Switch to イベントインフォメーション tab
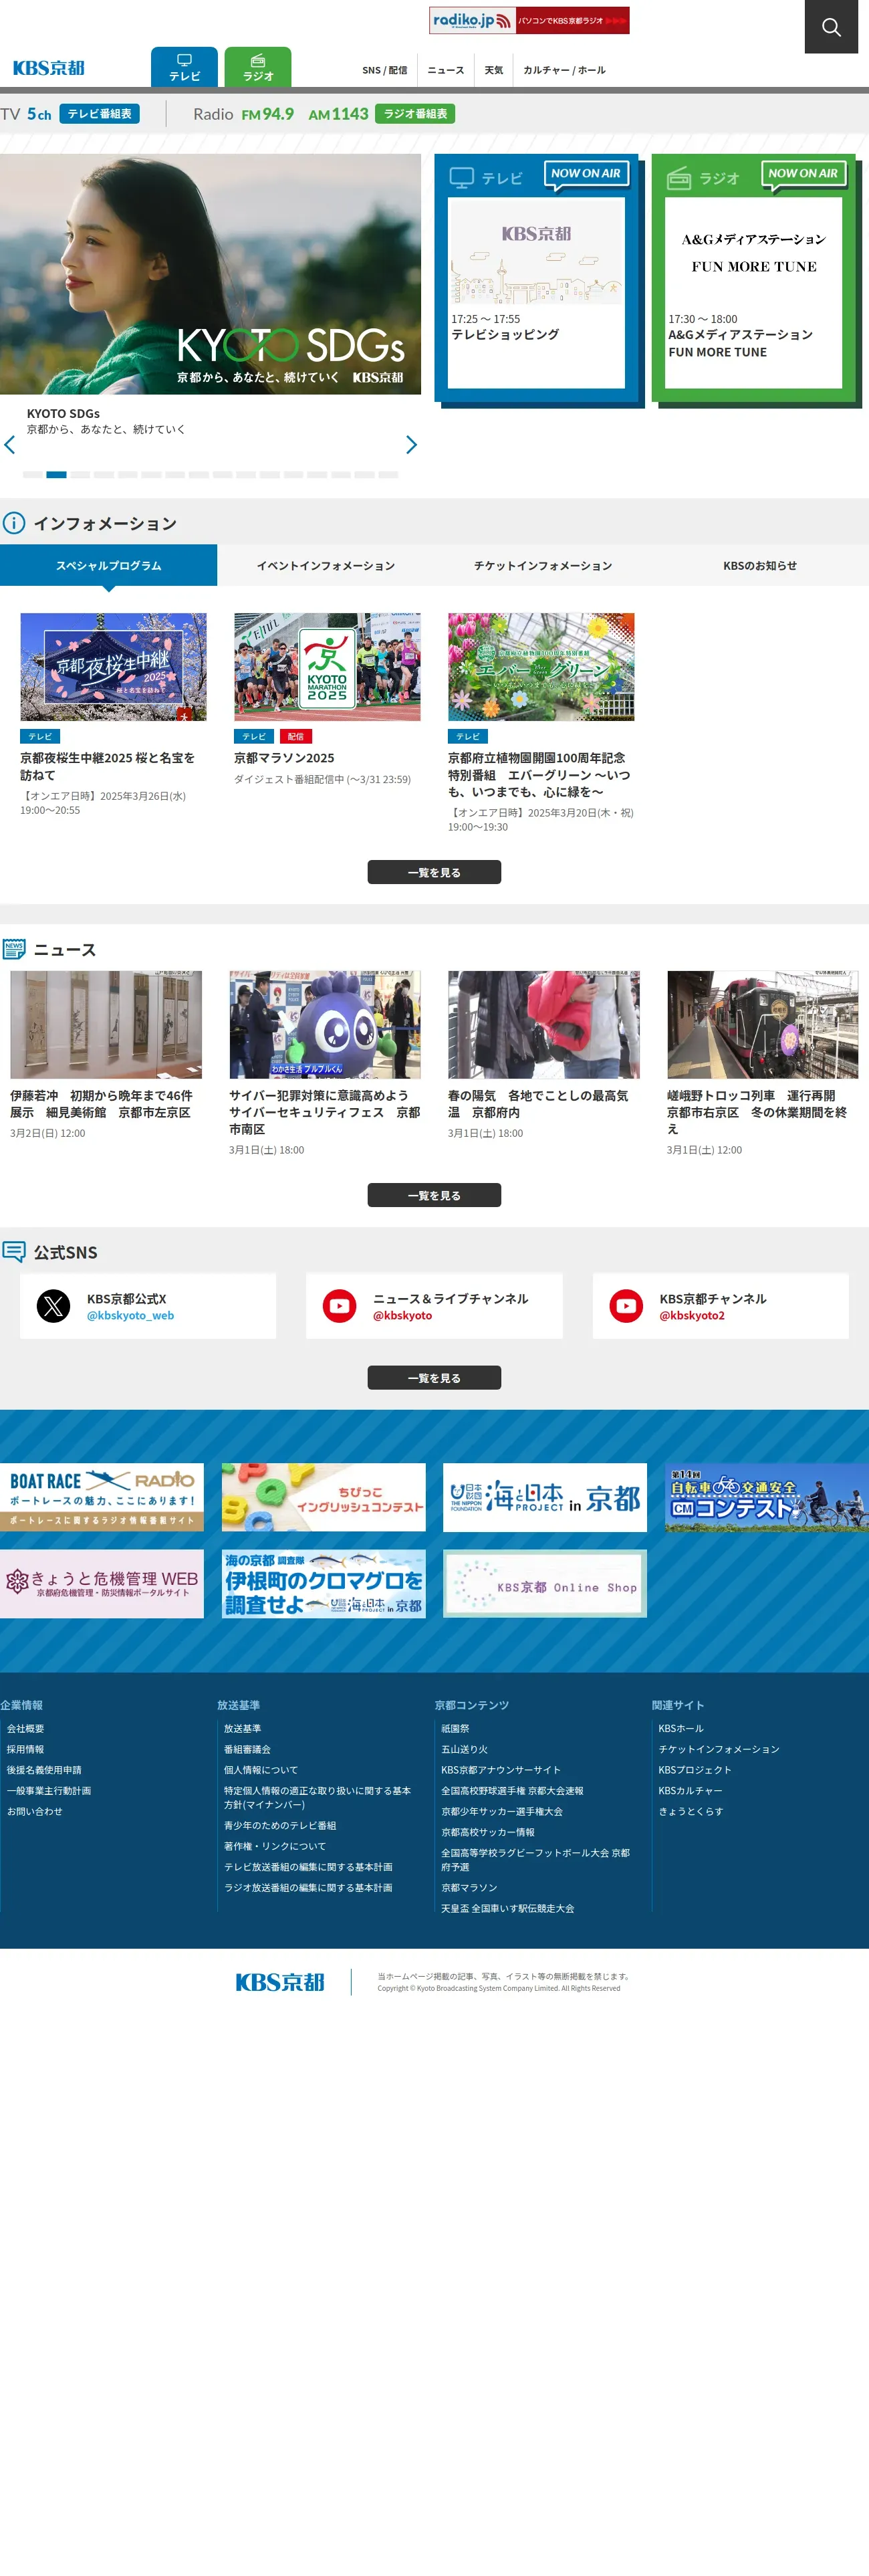Screen dimensions: 869x2576 tap(326, 566)
